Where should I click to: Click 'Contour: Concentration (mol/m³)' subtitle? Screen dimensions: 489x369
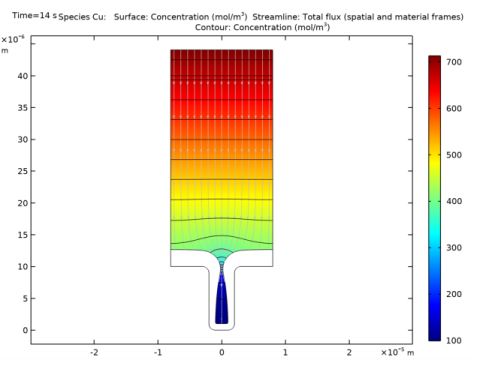(263, 27)
